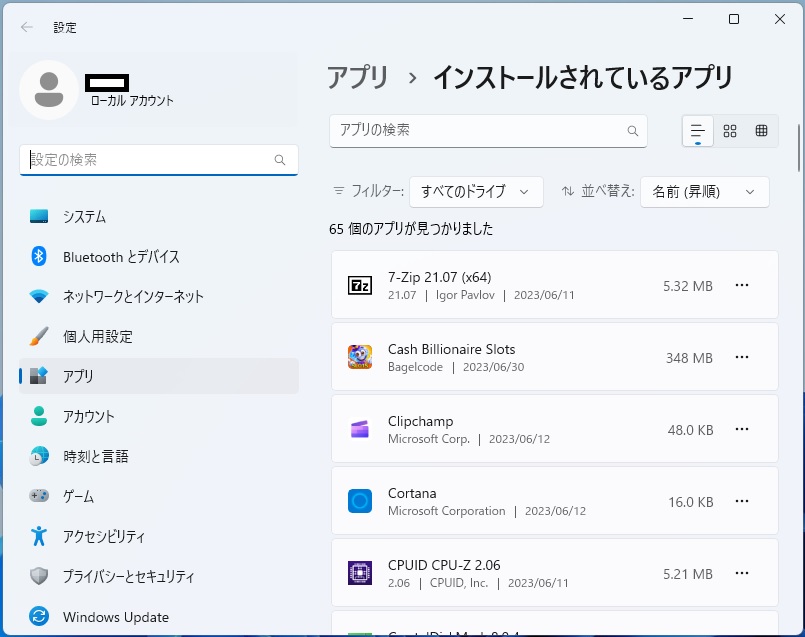Click the Clipchamp app title

tap(420, 421)
